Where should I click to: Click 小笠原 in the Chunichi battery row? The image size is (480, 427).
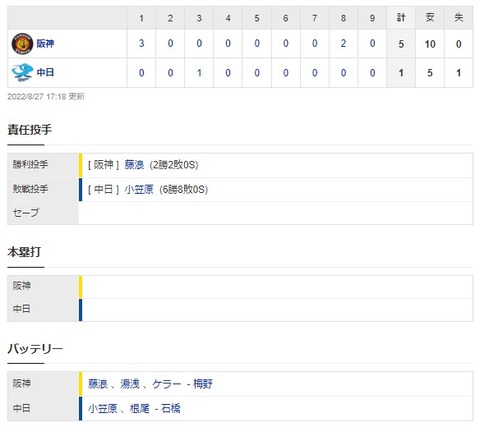[103, 408]
